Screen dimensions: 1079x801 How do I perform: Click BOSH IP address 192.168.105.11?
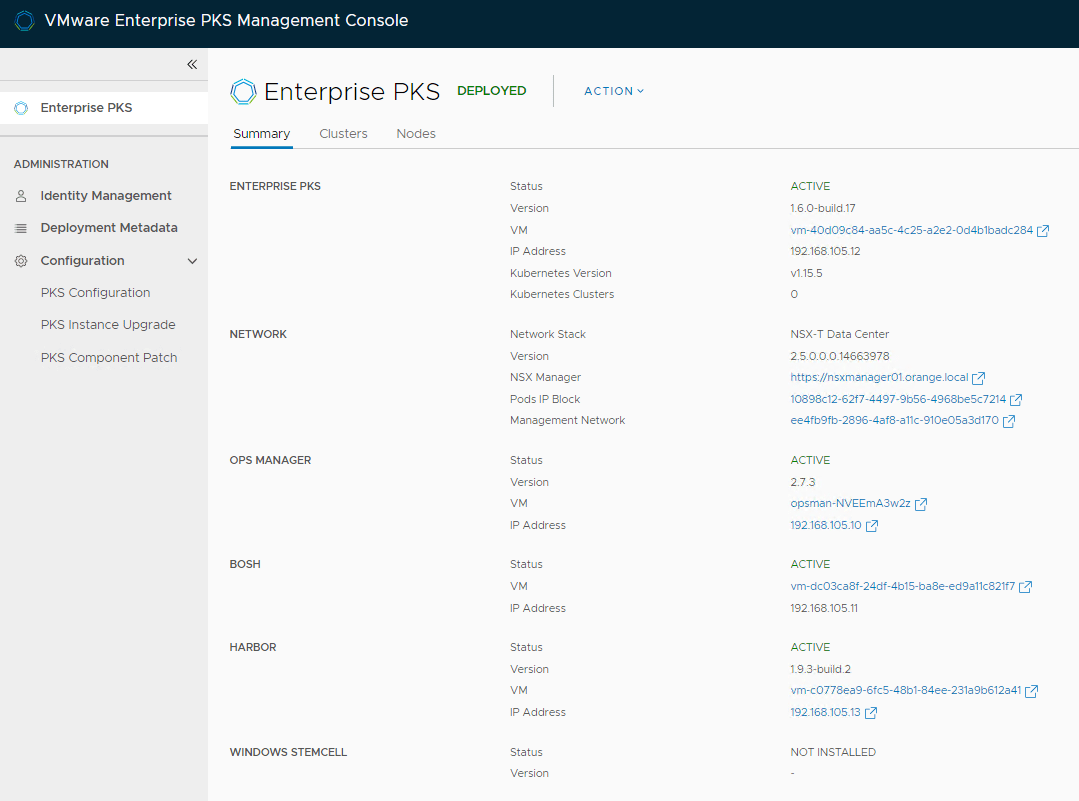[x=824, y=608]
